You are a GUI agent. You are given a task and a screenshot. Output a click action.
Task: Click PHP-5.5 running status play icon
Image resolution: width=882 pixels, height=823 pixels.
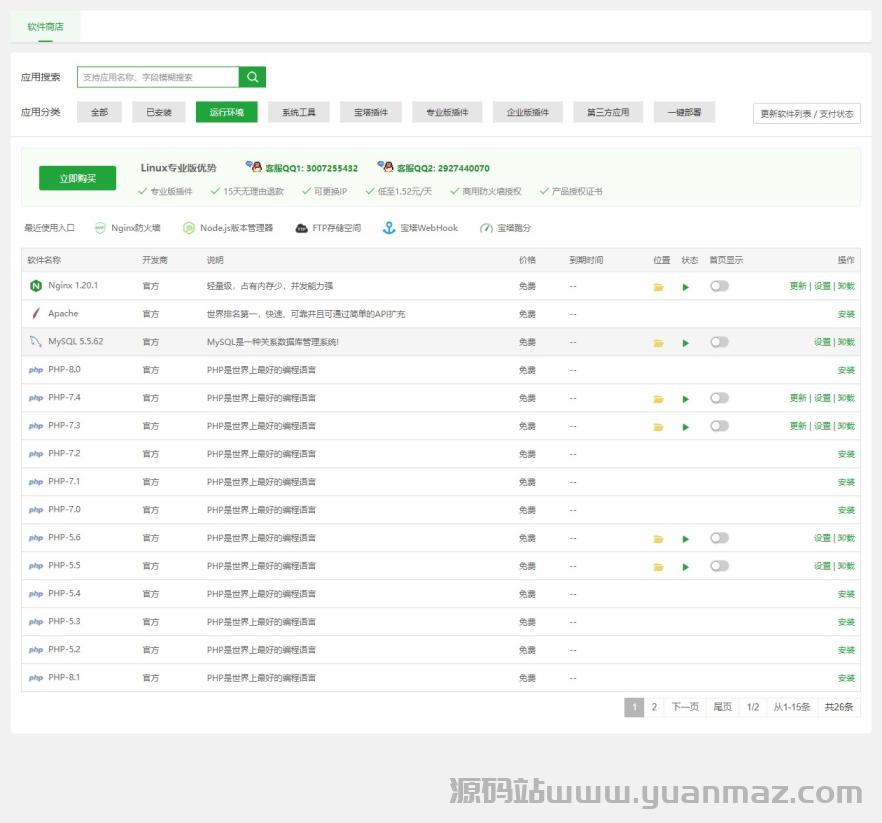pyautogui.click(x=685, y=567)
